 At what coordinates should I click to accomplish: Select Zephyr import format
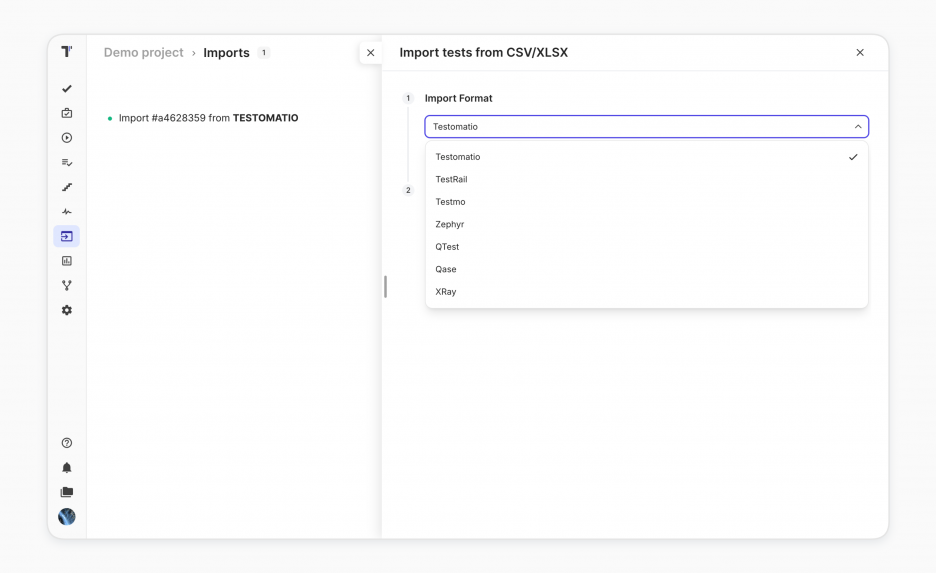pyautogui.click(x=646, y=224)
